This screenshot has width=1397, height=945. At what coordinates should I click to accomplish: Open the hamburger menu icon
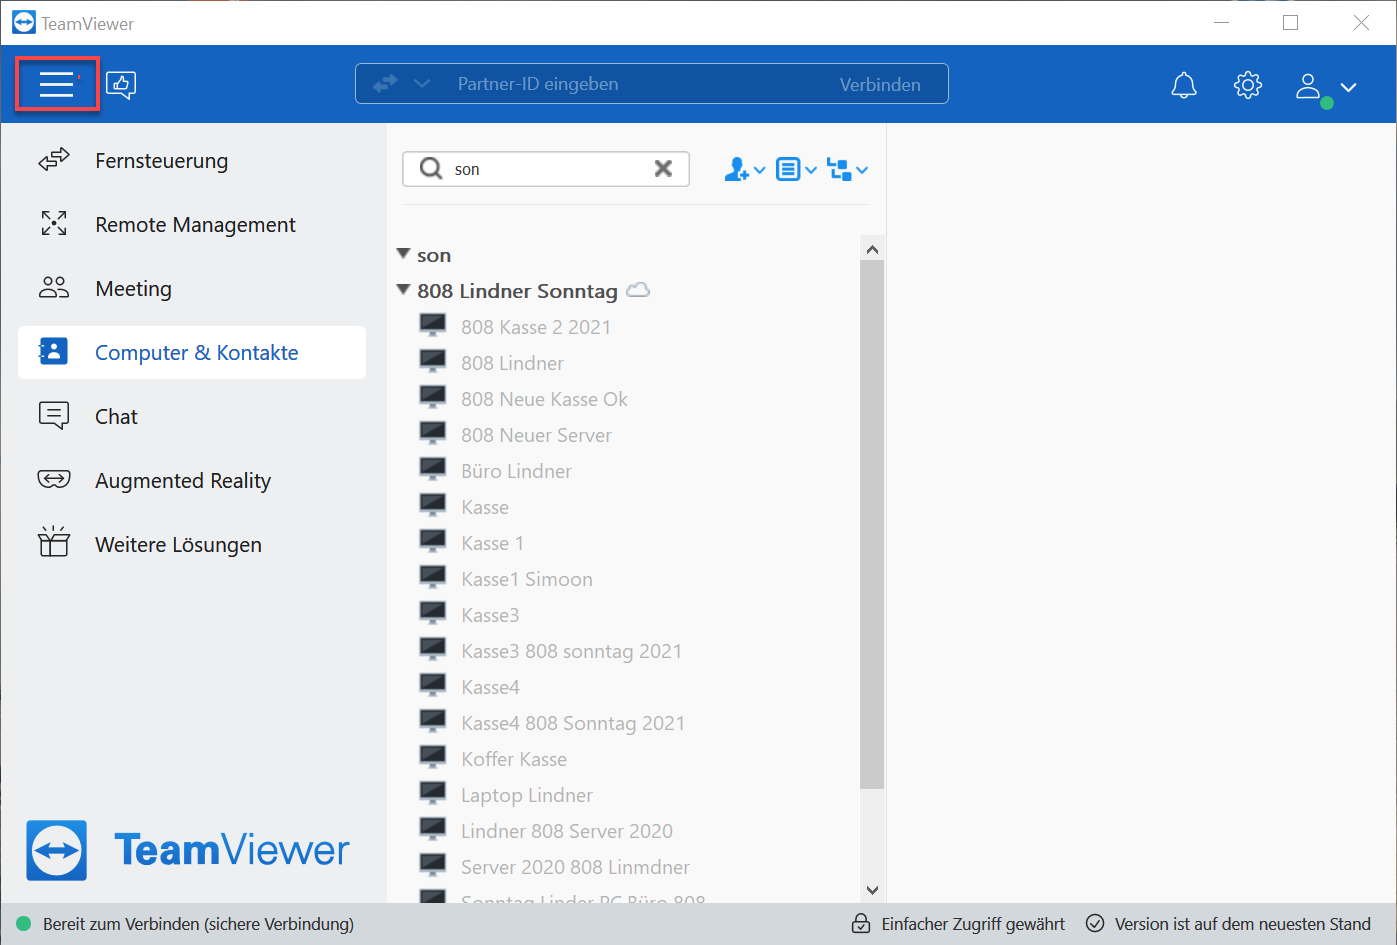pyautogui.click(x=57, y=85)
